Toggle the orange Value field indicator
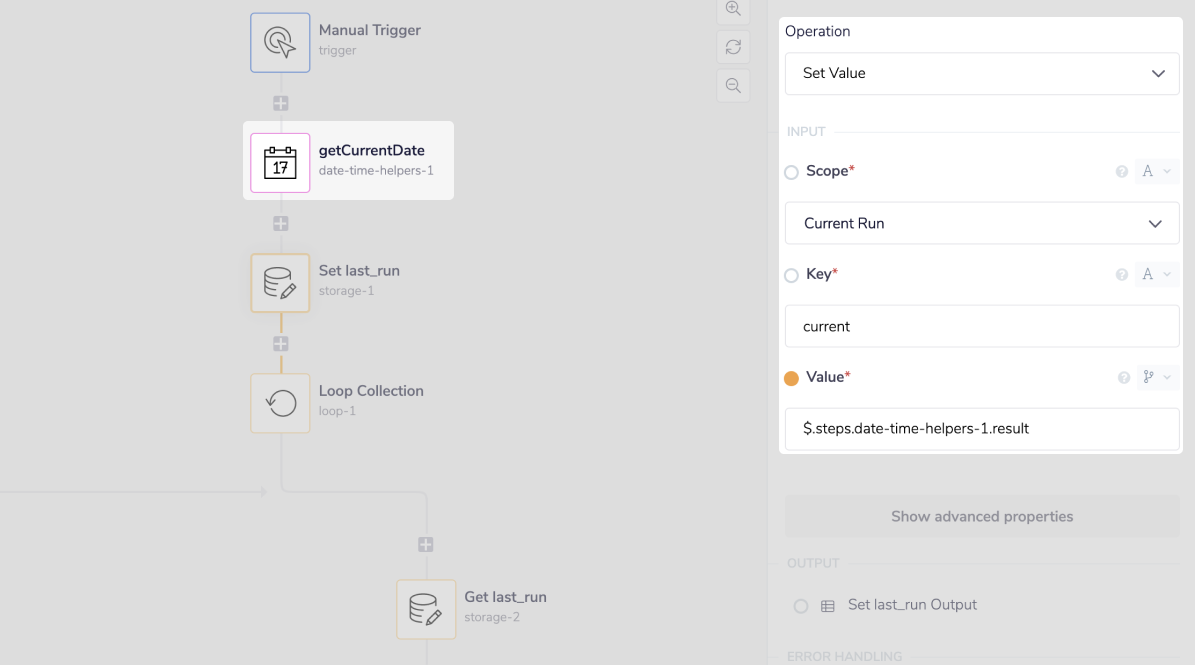 pos(792,378)
